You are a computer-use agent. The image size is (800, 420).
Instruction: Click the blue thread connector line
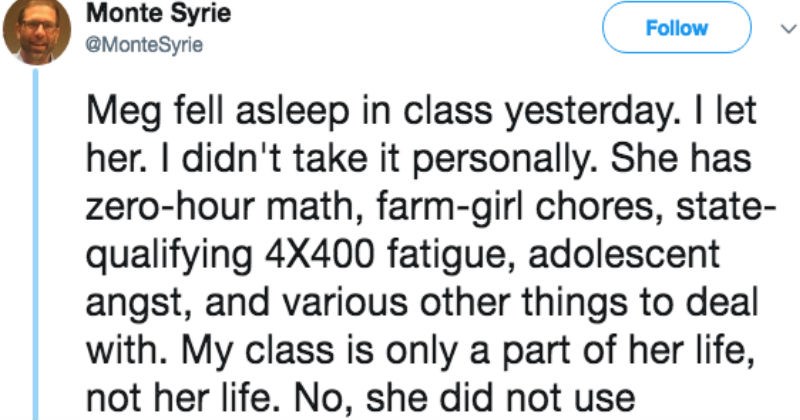point(36,245)
